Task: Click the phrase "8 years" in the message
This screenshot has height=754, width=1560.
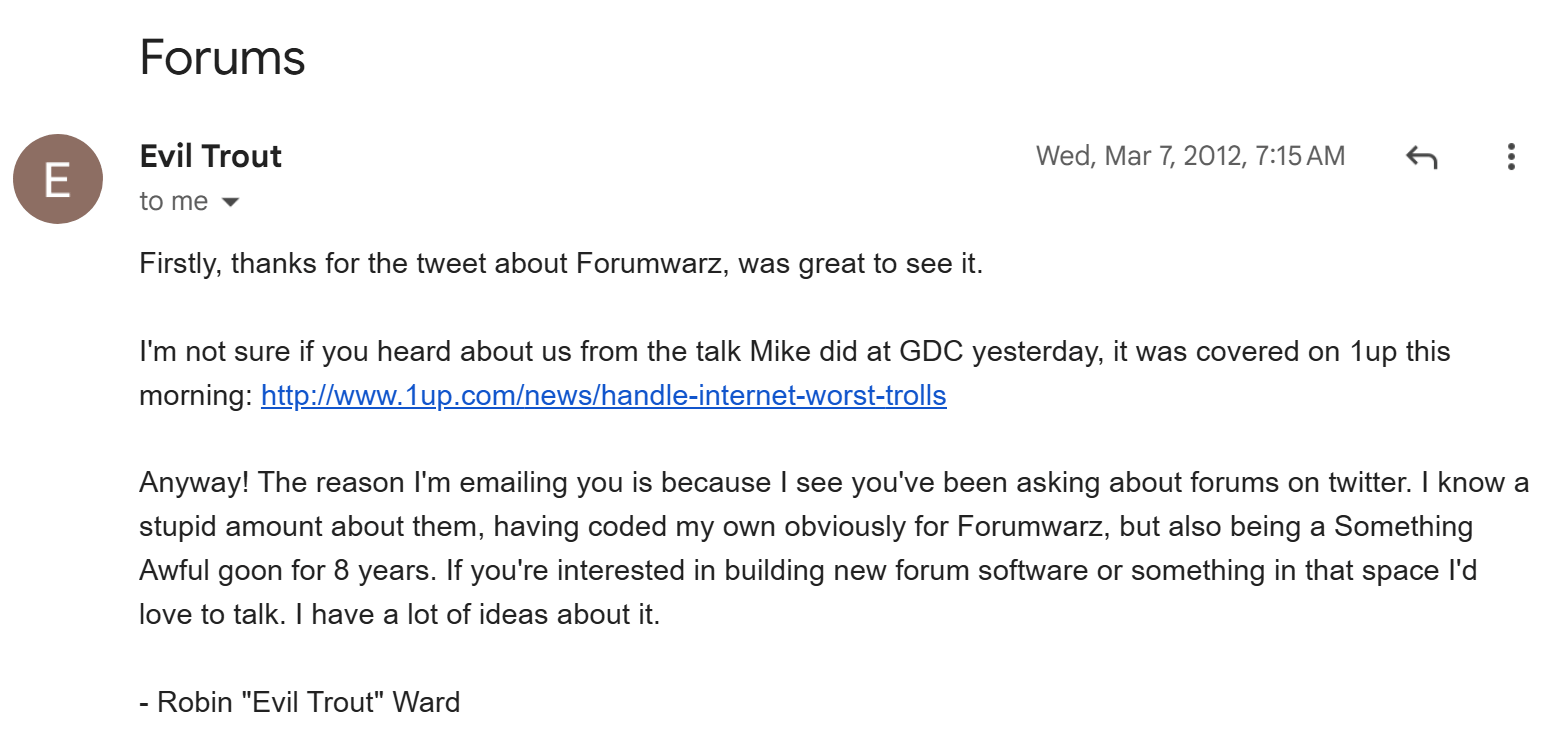Action: [375, 571]
